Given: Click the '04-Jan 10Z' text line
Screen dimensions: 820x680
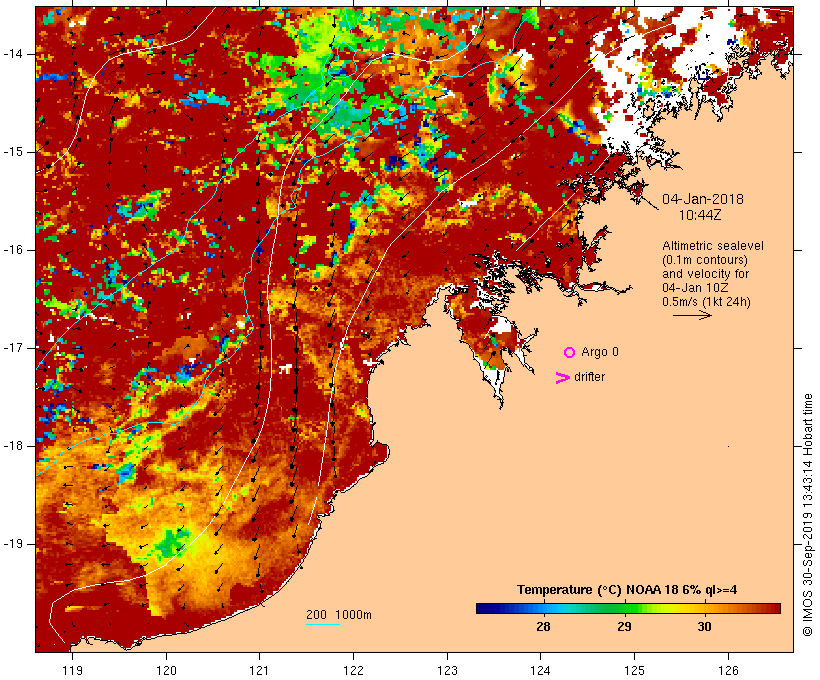Looking at the screenshot, I should (x=696, y=288).
